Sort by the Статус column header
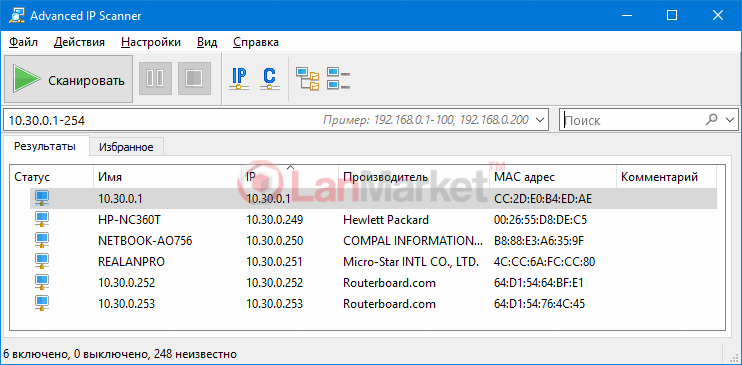This screenshot has width=742, height=365. (51, 177)
